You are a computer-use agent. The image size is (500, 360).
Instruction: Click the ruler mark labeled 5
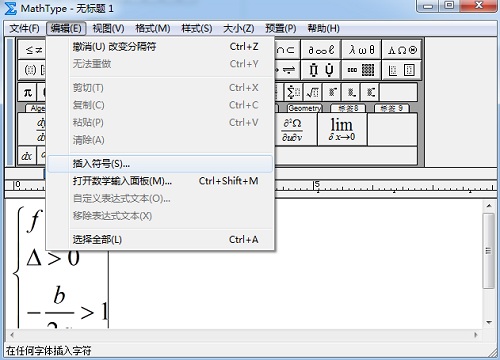pyautogui.click(x=317, y=184)
